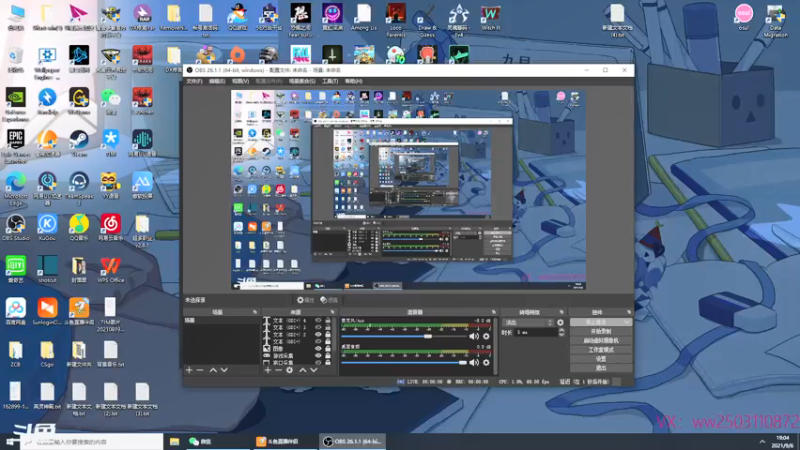Hide the 图像 image source
Viewport: 800px width, 450px height.
coord(318,348)
